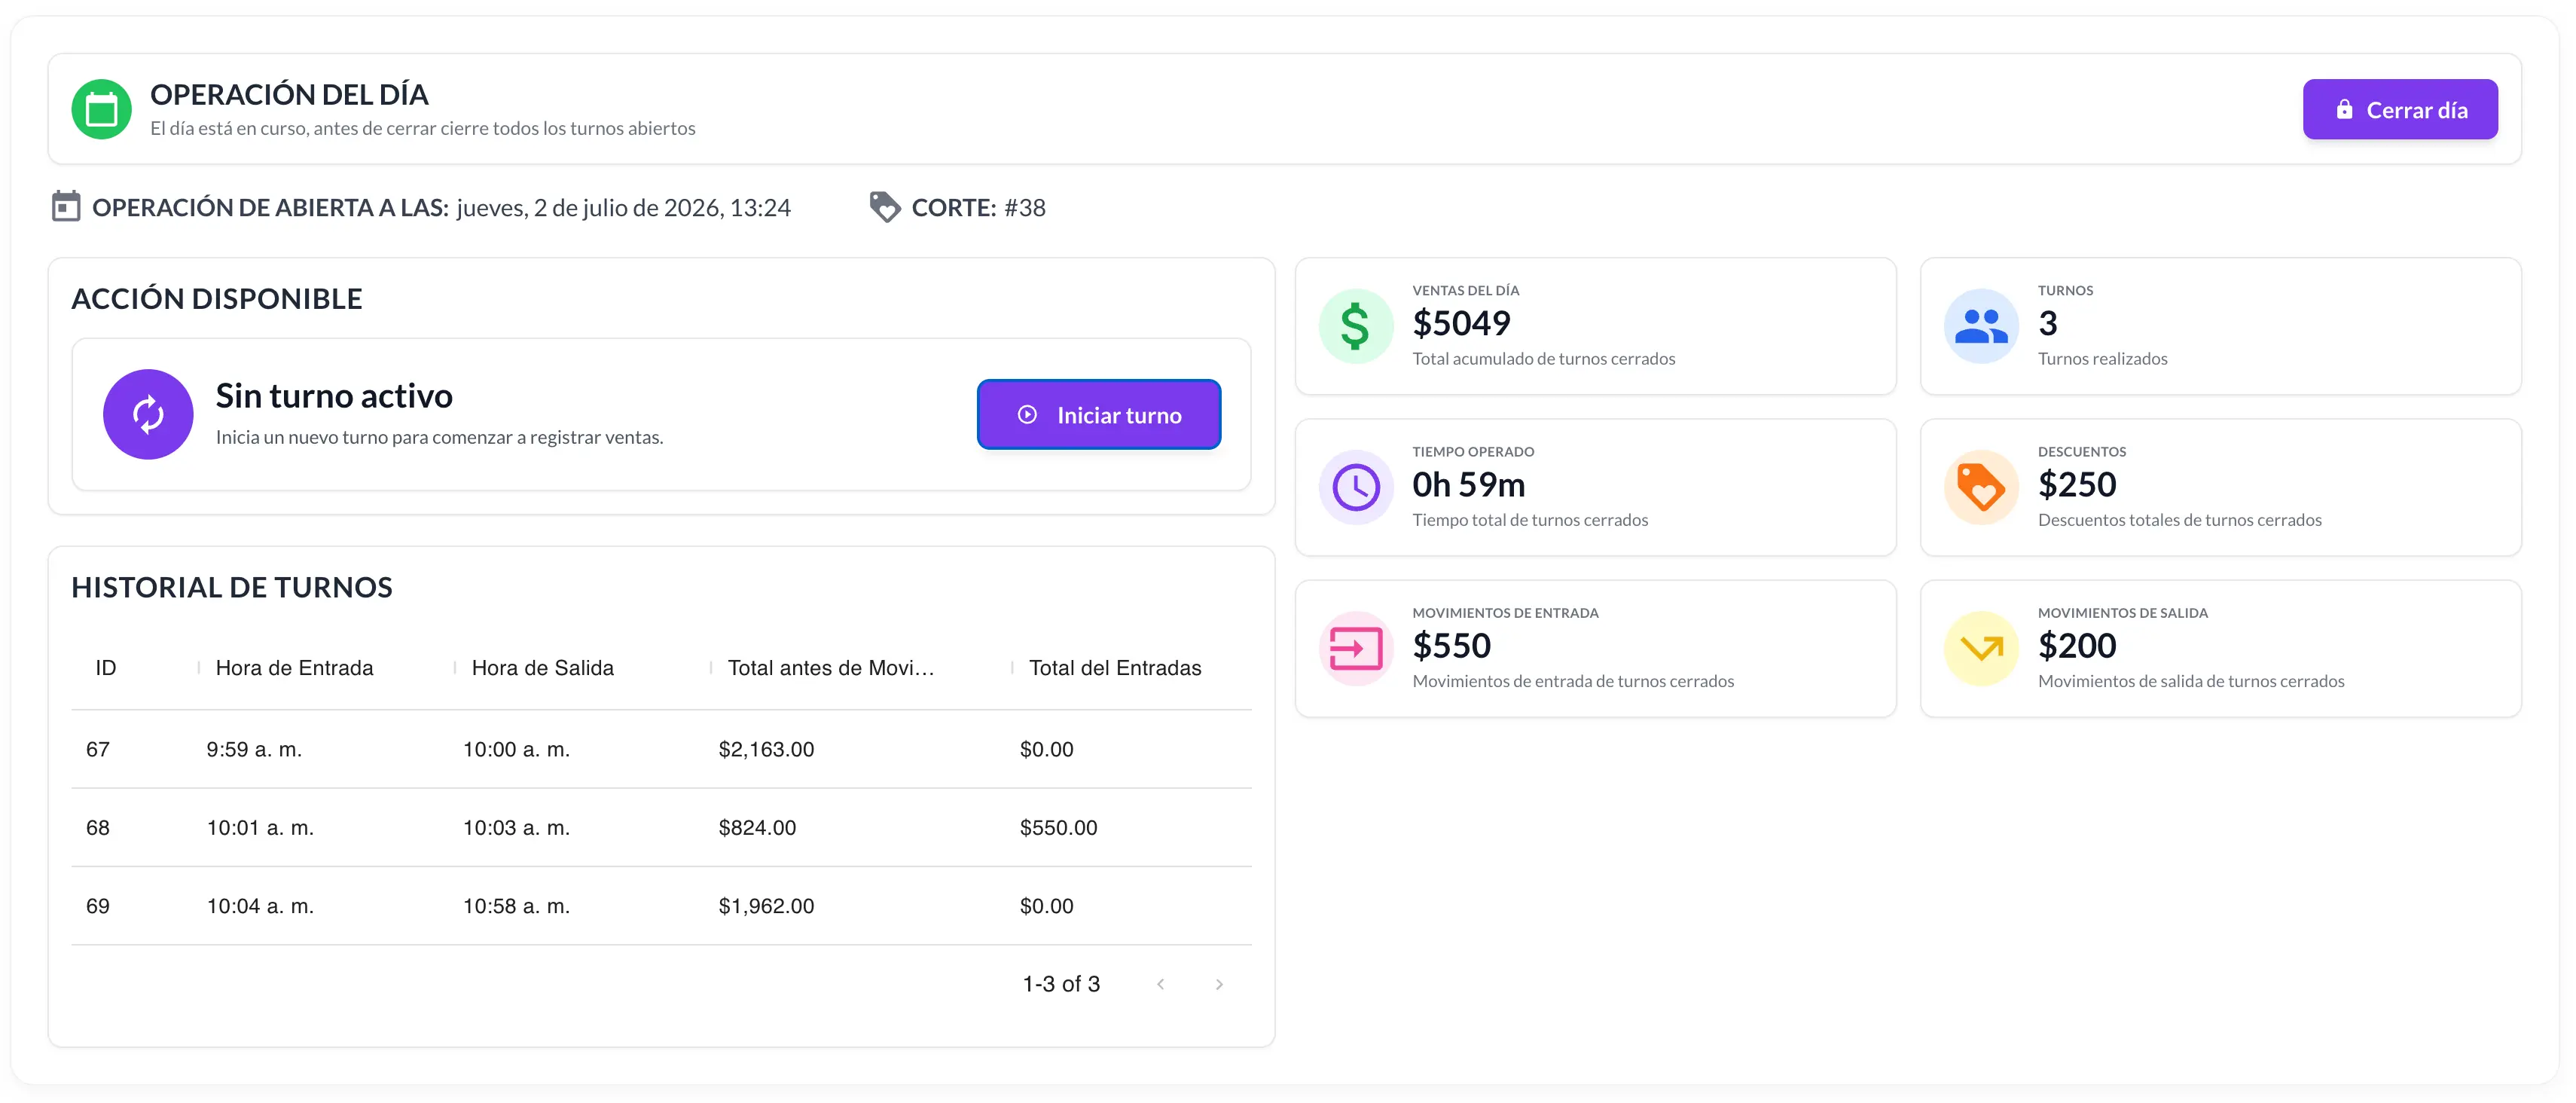Click the green dollar icon in Ventas del día

[x=1355, y=326]
